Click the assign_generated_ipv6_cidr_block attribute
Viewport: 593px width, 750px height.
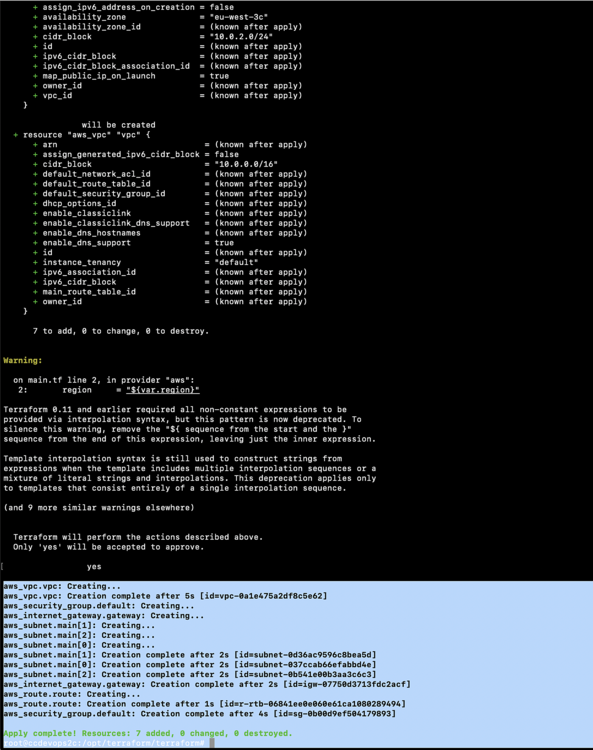[121, 154]
